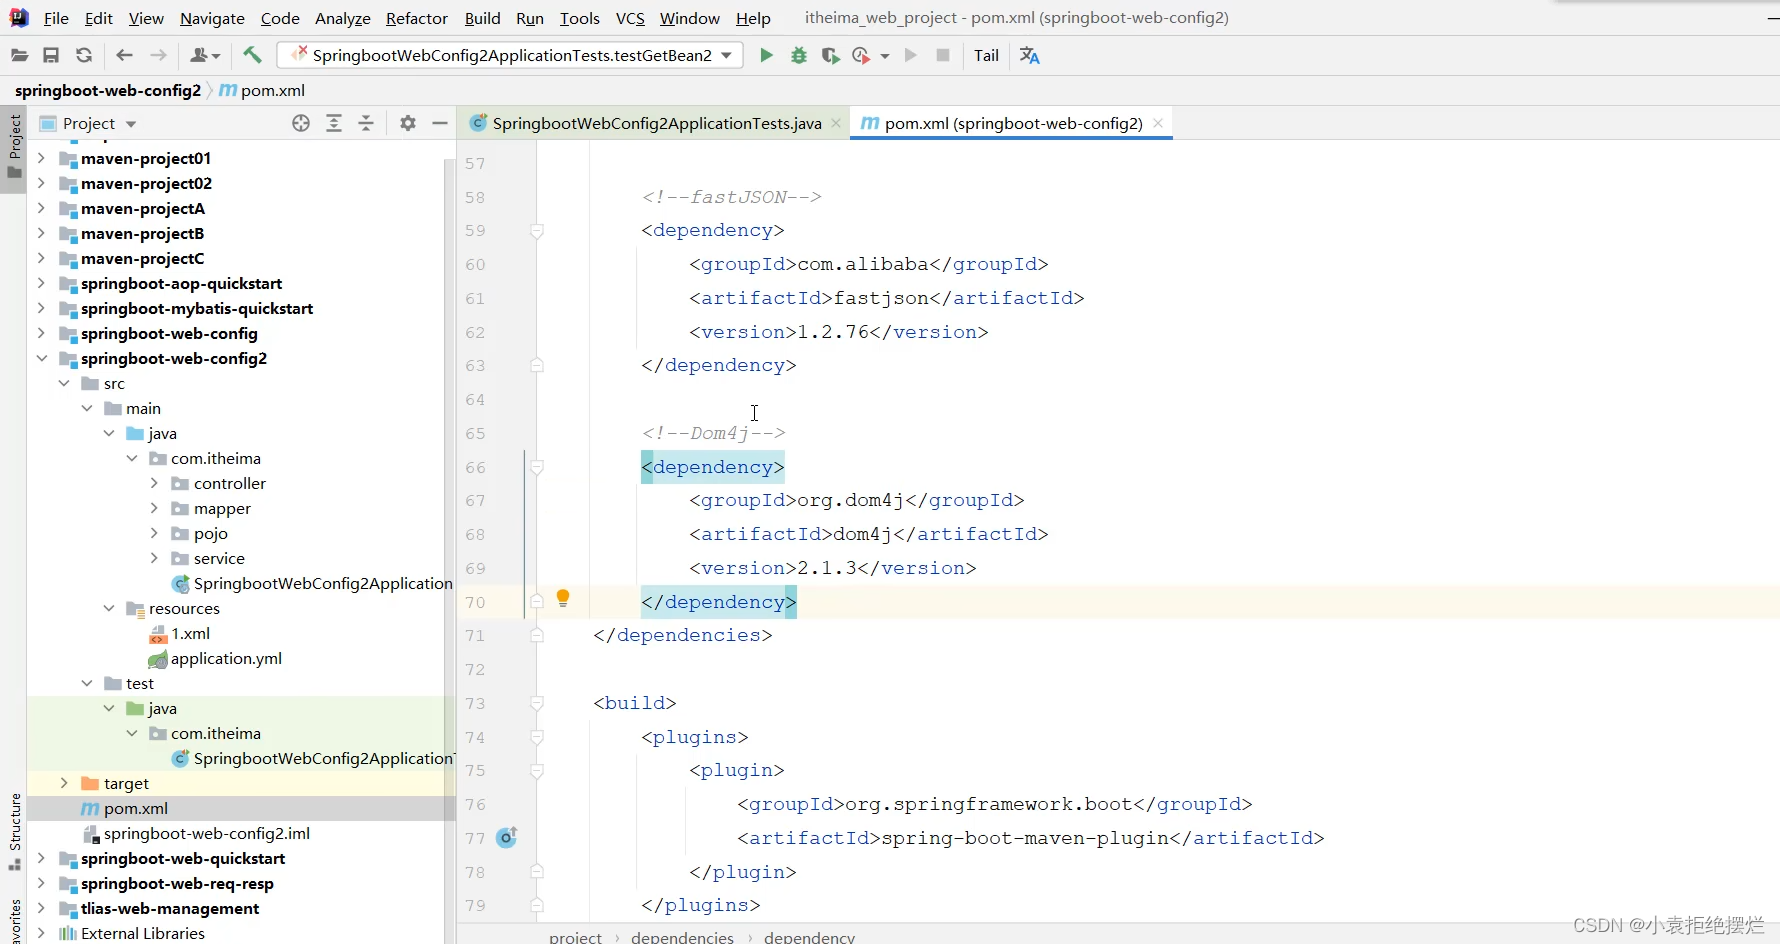Viewport: 1780px width, 944px height.
Task: Open the user/git account dropdown icon
Action: (204, 56)
